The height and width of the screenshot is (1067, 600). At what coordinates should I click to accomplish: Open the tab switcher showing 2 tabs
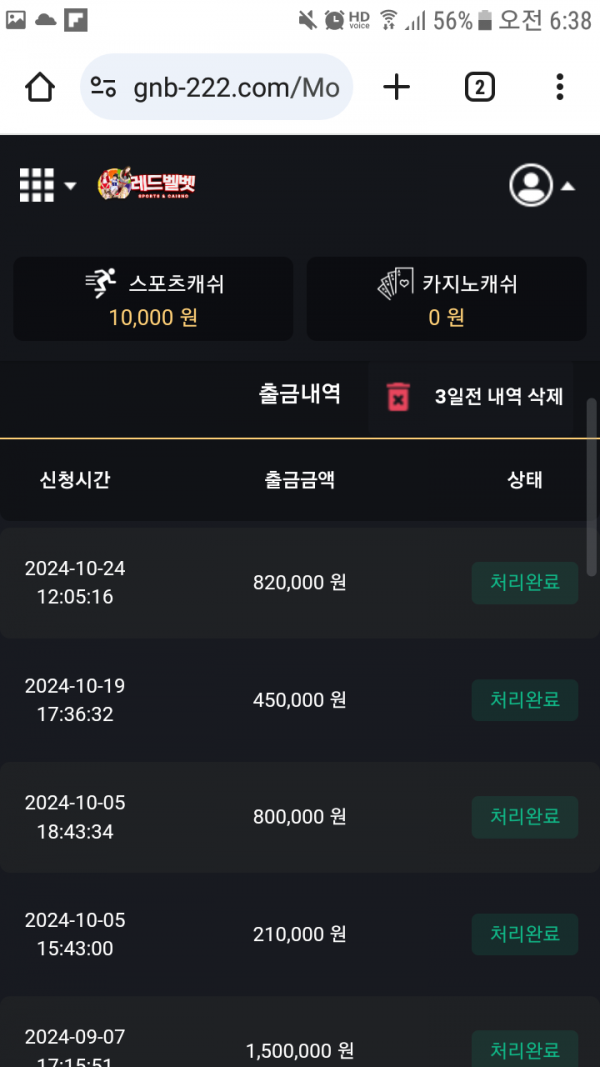coord(480,88)
